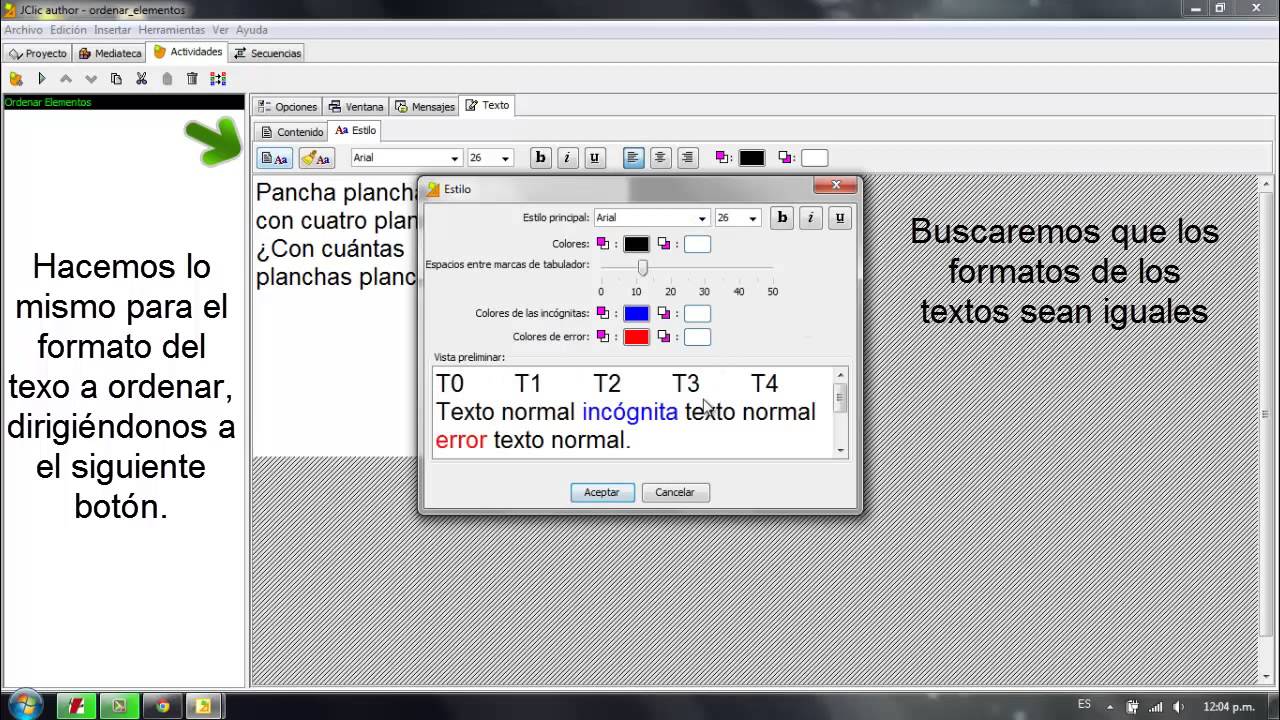Viewport: 1280px width, 720px height.
Task: Move activity up with the arrow icon
Action: coord(66,78)
